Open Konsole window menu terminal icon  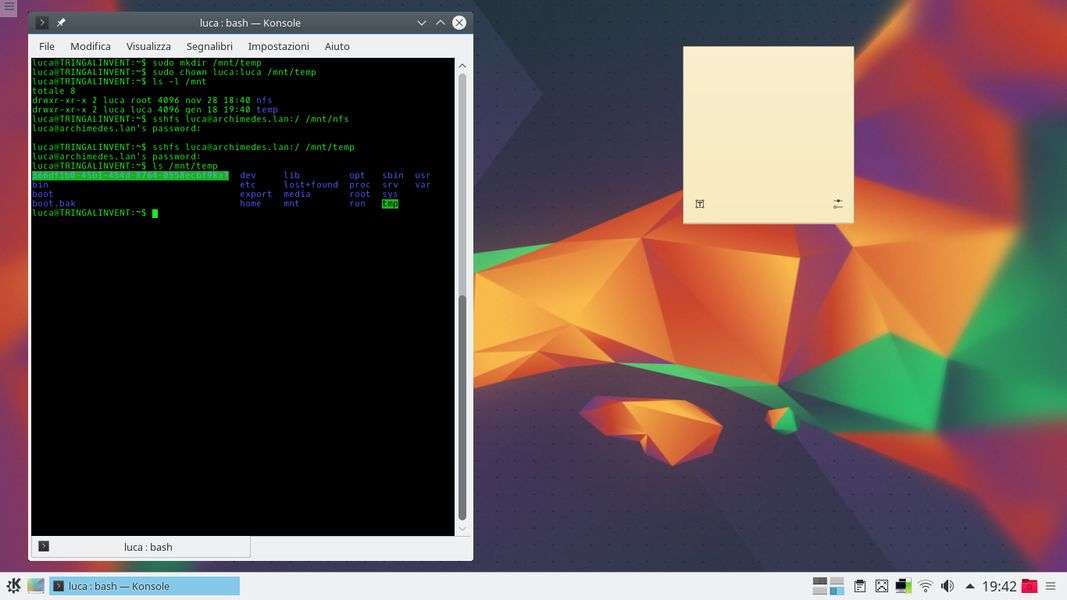(42, 23)
